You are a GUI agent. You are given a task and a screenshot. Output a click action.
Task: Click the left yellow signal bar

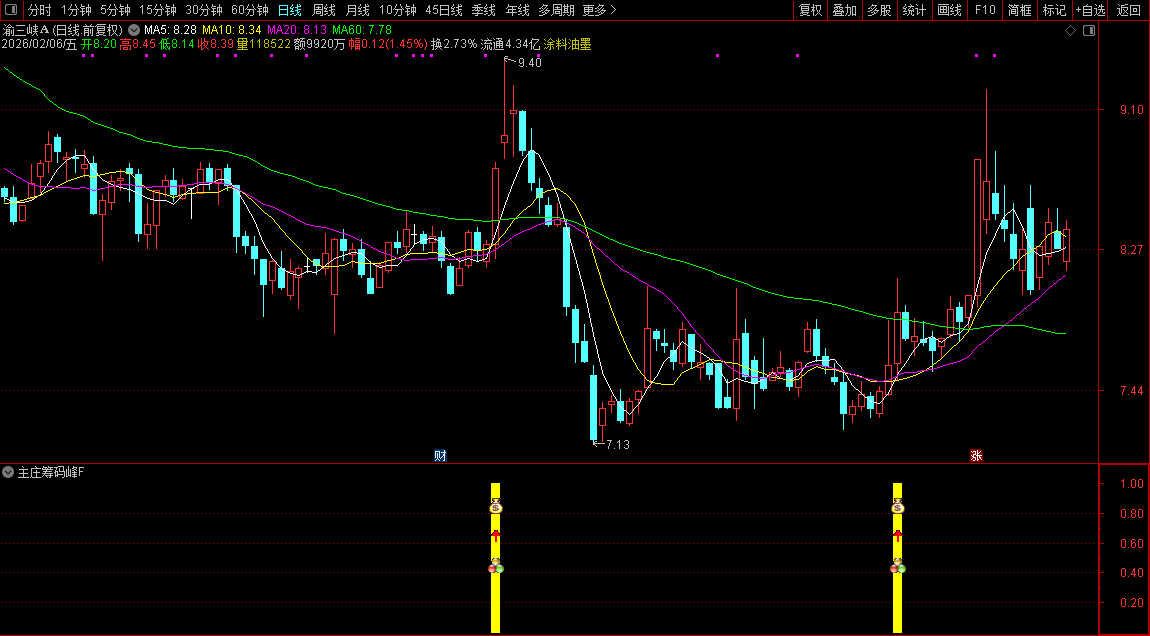pos(496,558)
